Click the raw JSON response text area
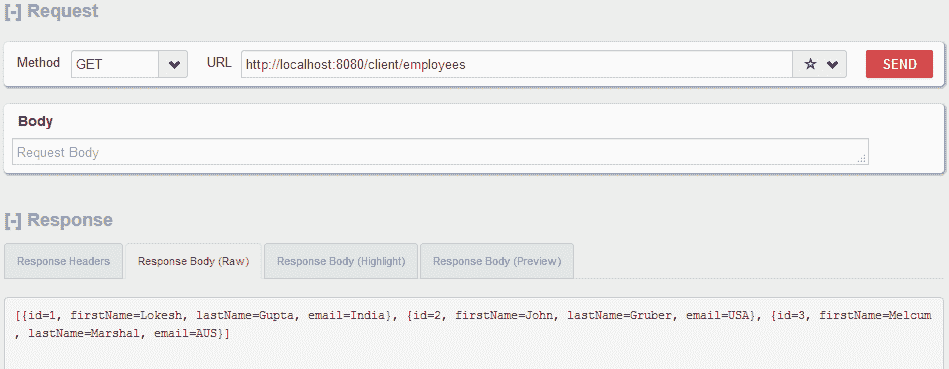The width and height of the screenshot is (949, 369). 474,333
